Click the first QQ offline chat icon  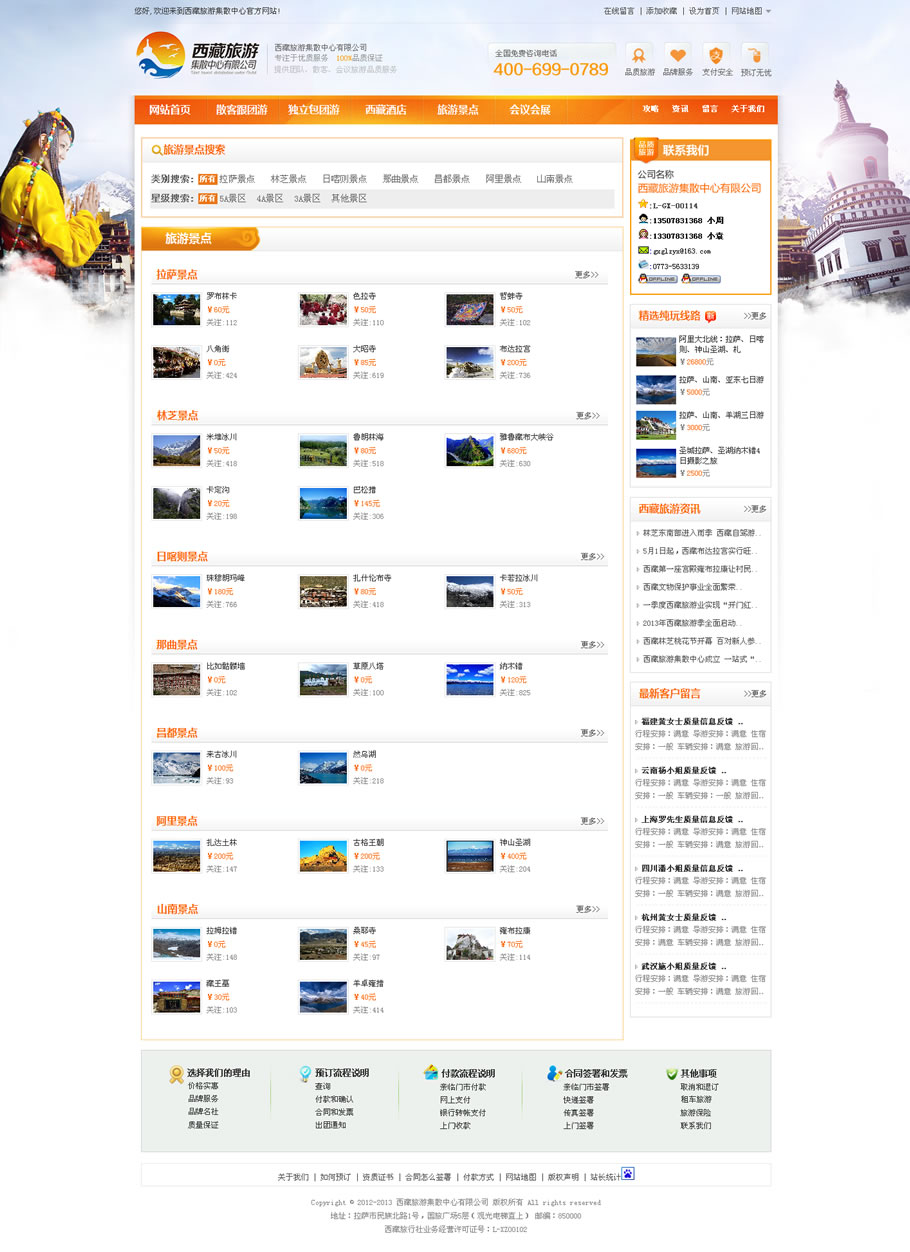pos(657,279)
